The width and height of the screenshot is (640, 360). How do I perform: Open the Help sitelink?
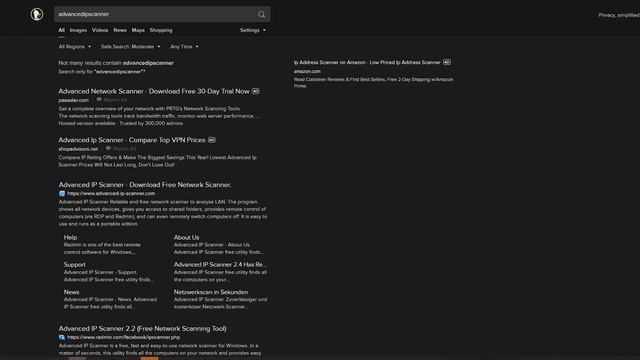70,238
